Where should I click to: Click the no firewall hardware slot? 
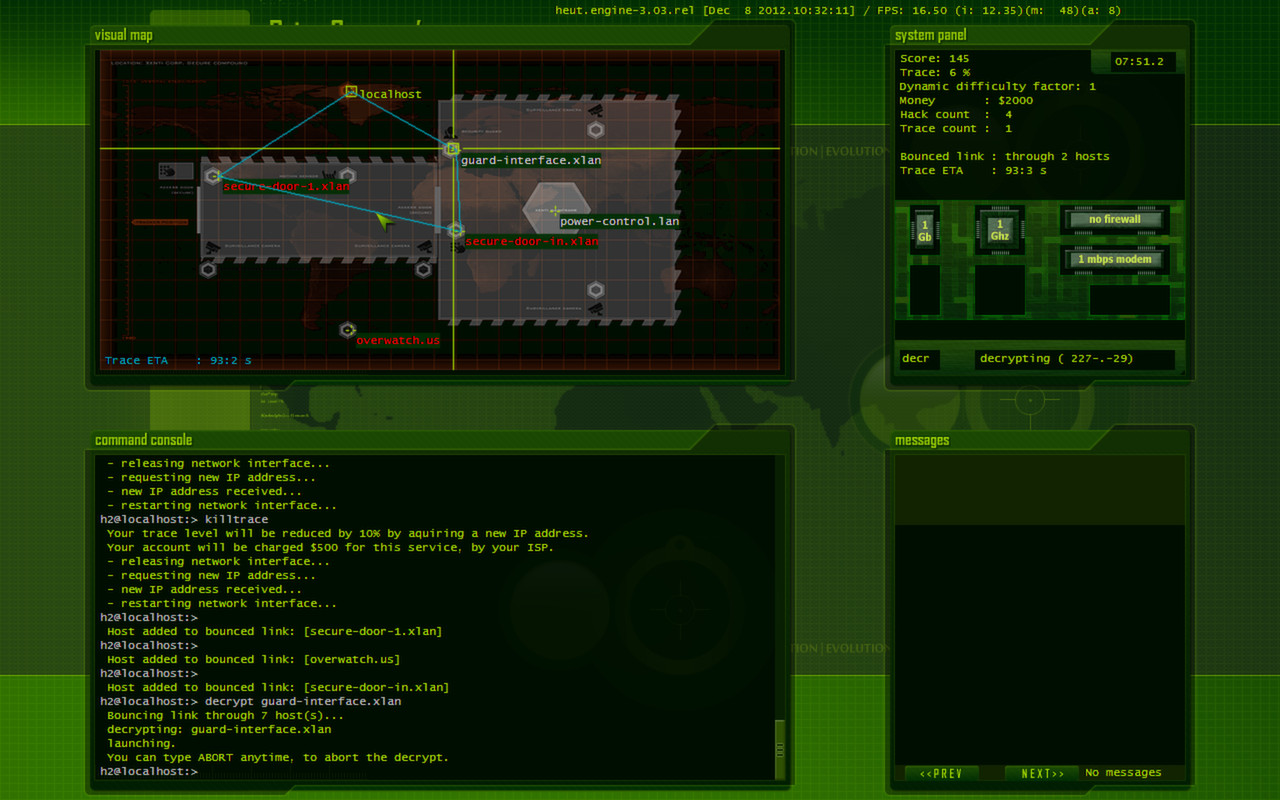1113,219
